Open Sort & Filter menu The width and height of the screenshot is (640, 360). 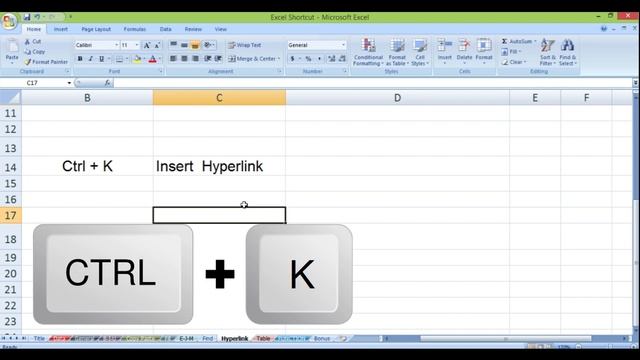pyautogui.click(x=547, y=52)
